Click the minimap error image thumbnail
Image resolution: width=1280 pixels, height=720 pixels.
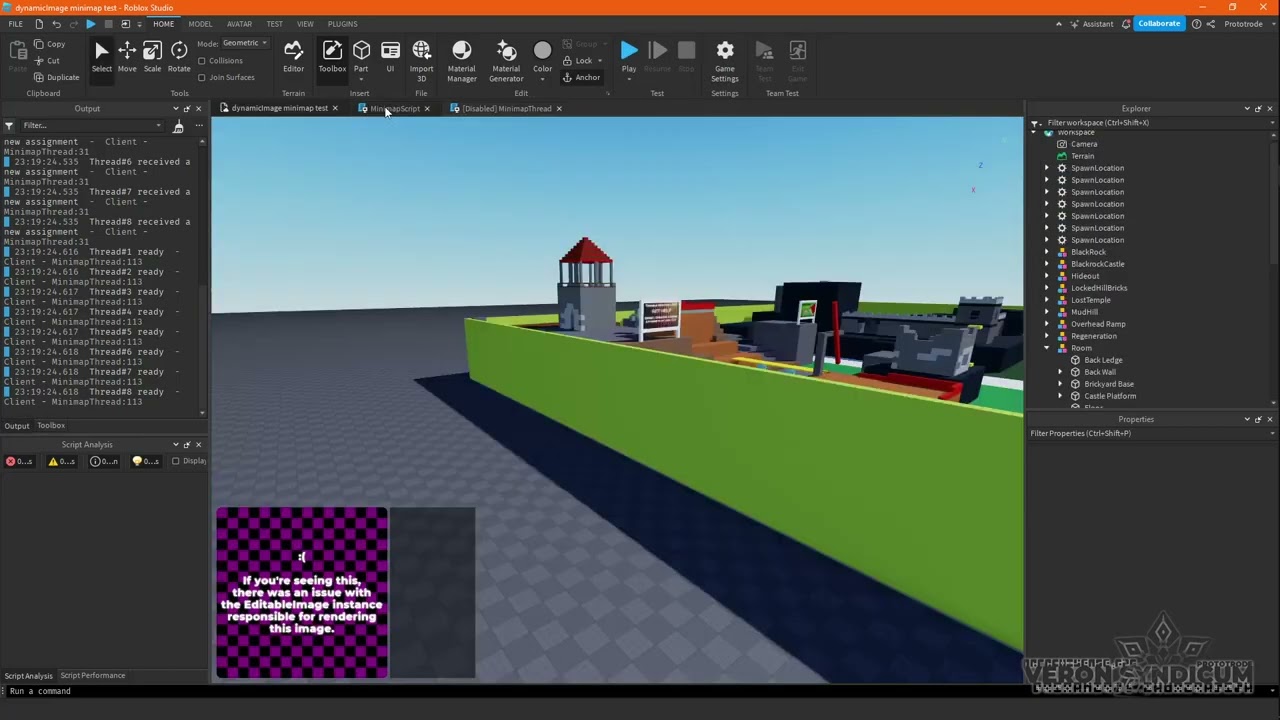point(302,593)
